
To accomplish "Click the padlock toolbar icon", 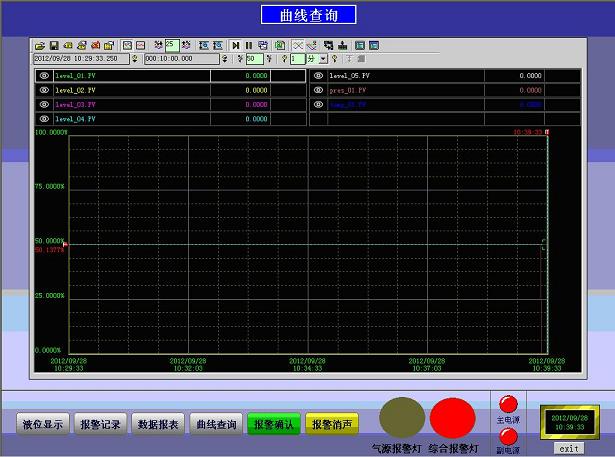I will point(109,46).
